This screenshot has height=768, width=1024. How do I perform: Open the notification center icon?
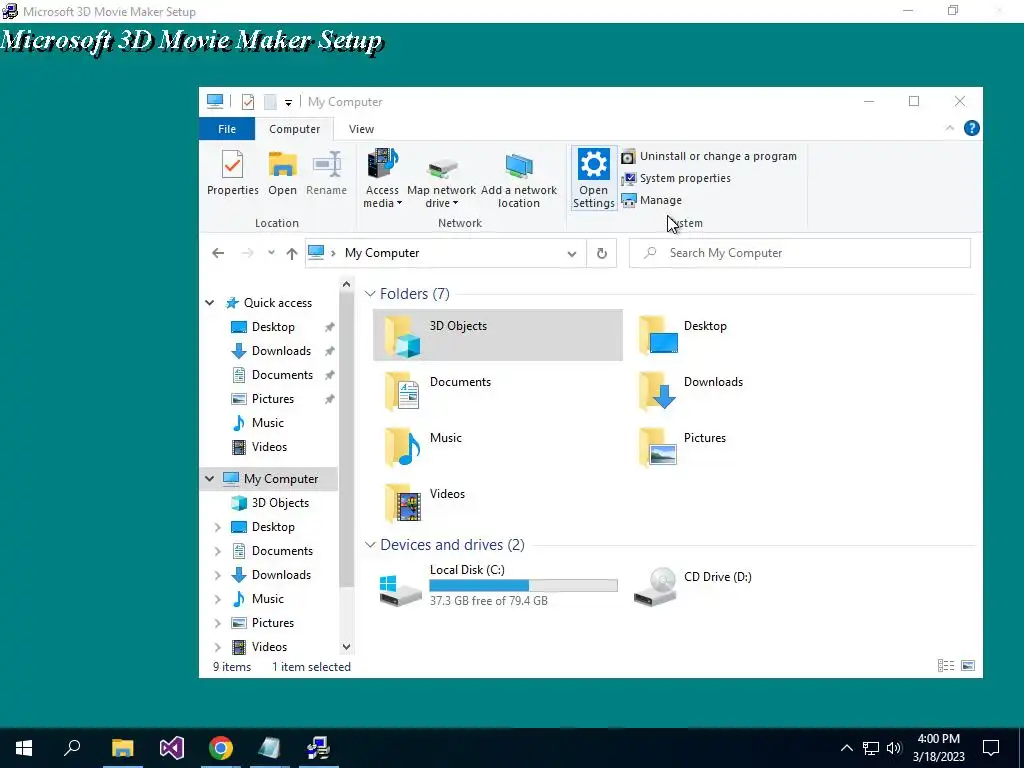pyautogui.click(x=991, y=748)
